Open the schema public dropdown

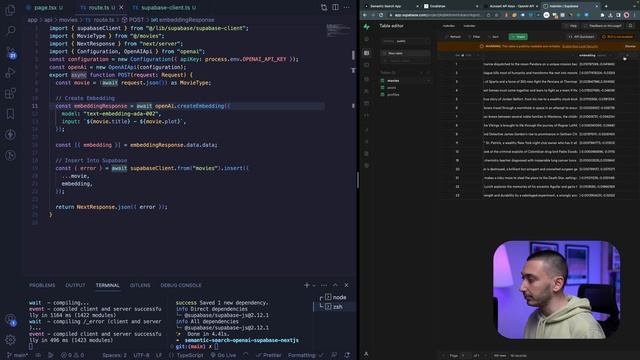point(406,41)
